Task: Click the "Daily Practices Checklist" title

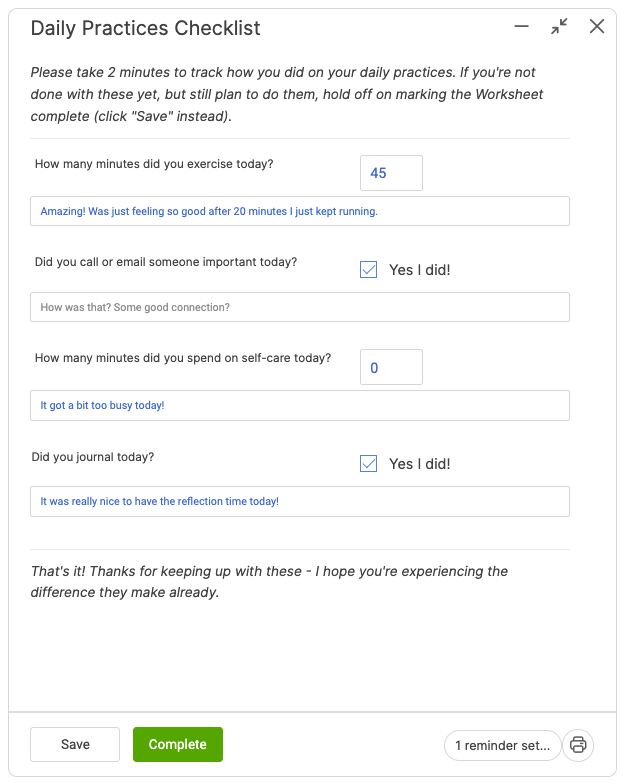Action: tap(145, 28)
